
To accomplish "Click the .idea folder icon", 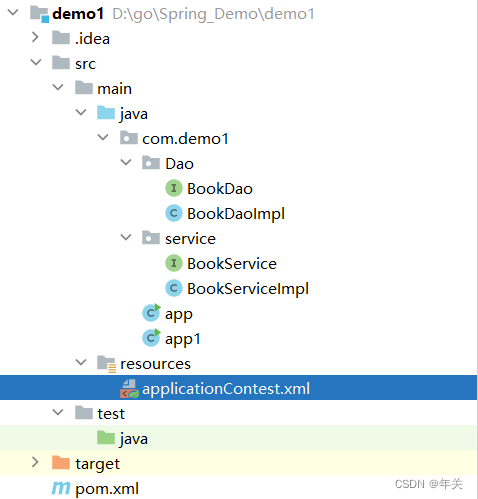I will click(61, 37).
